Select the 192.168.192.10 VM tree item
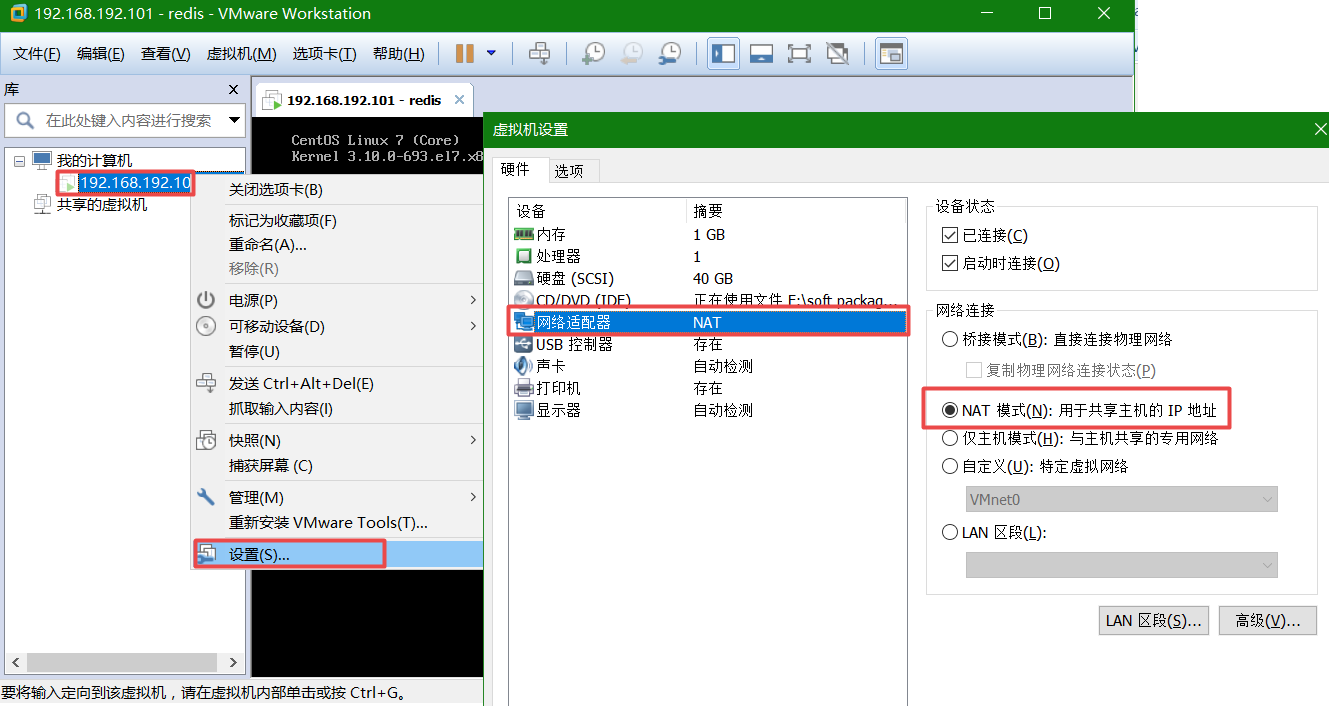 pos(135,182)
